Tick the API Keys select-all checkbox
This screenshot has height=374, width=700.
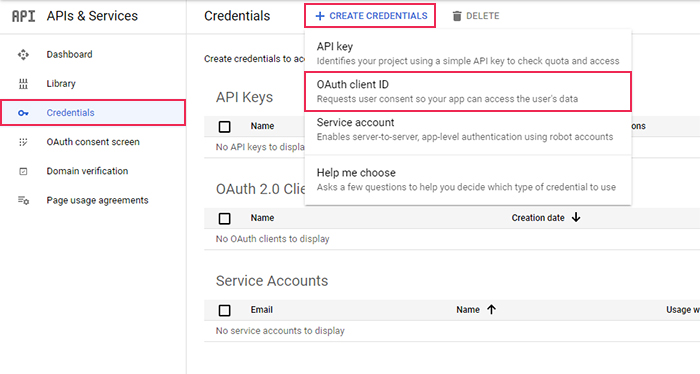point(225,127)
